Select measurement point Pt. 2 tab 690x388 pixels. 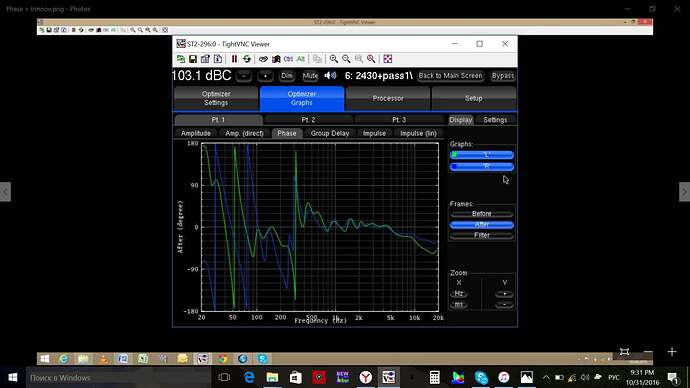(x=308, y=120)
